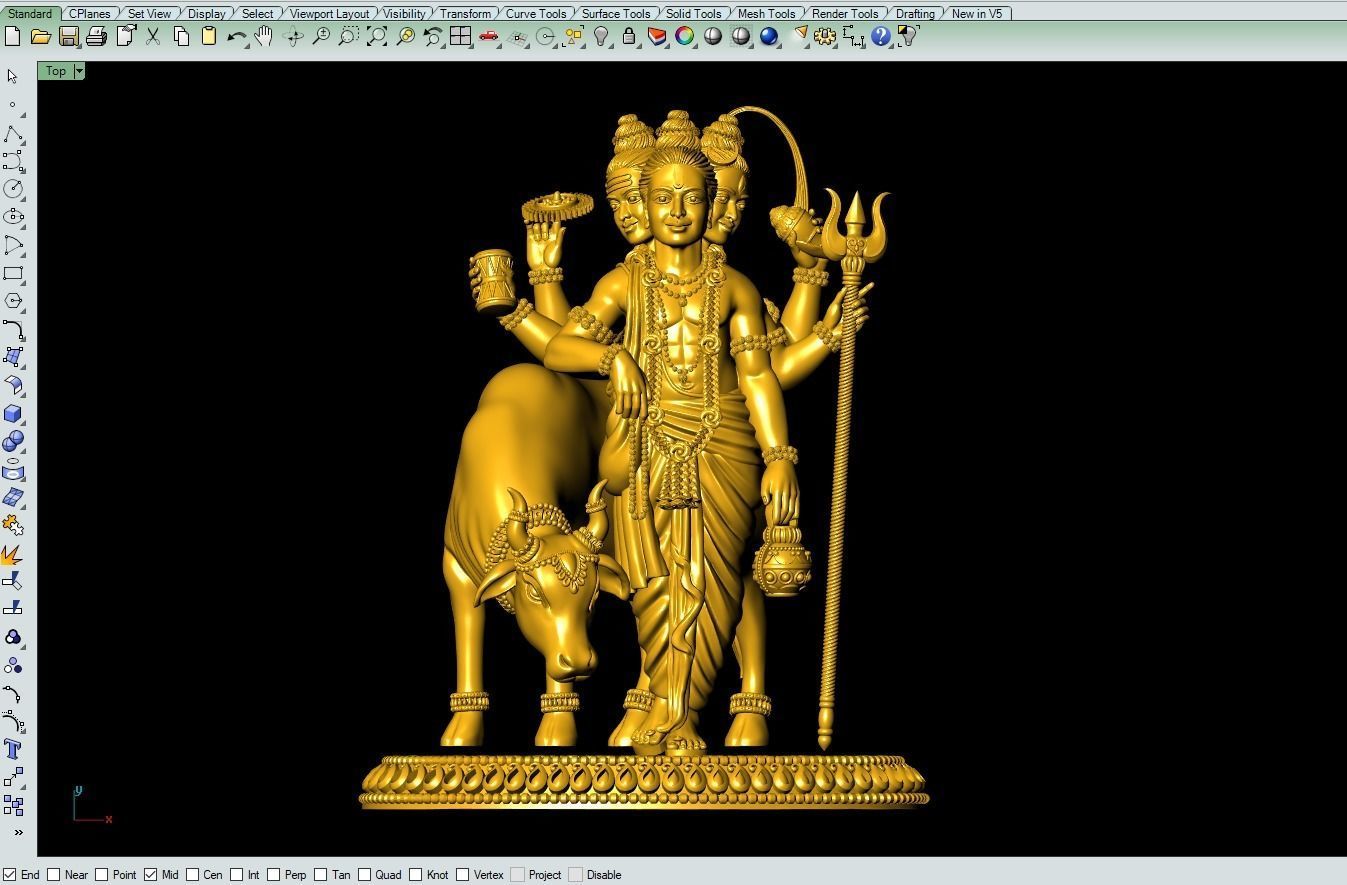Open the New in V5 tab
Screen dimensions: 1347x885
click(x=977, y=14)
